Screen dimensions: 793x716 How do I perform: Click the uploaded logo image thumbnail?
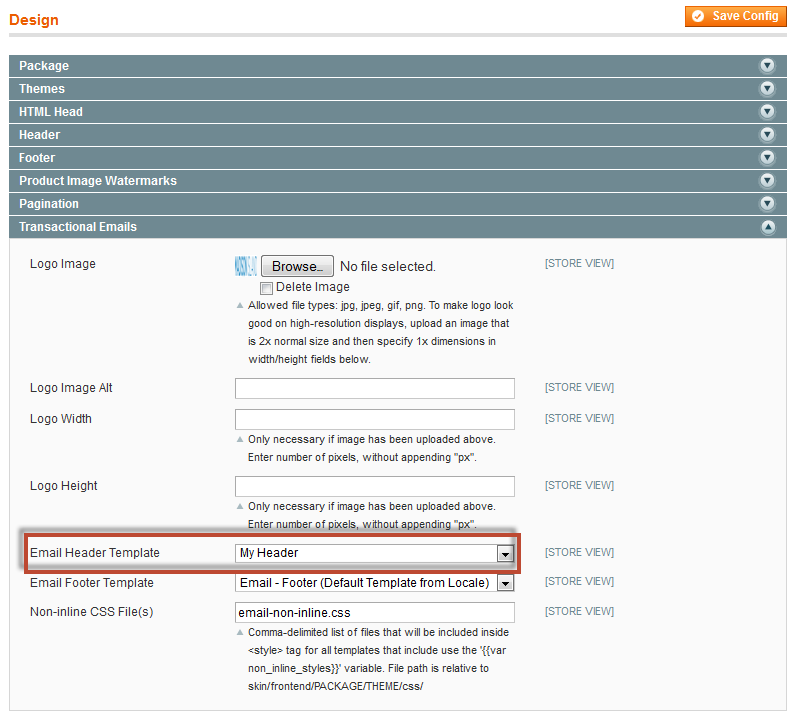[x=245, y=266]
